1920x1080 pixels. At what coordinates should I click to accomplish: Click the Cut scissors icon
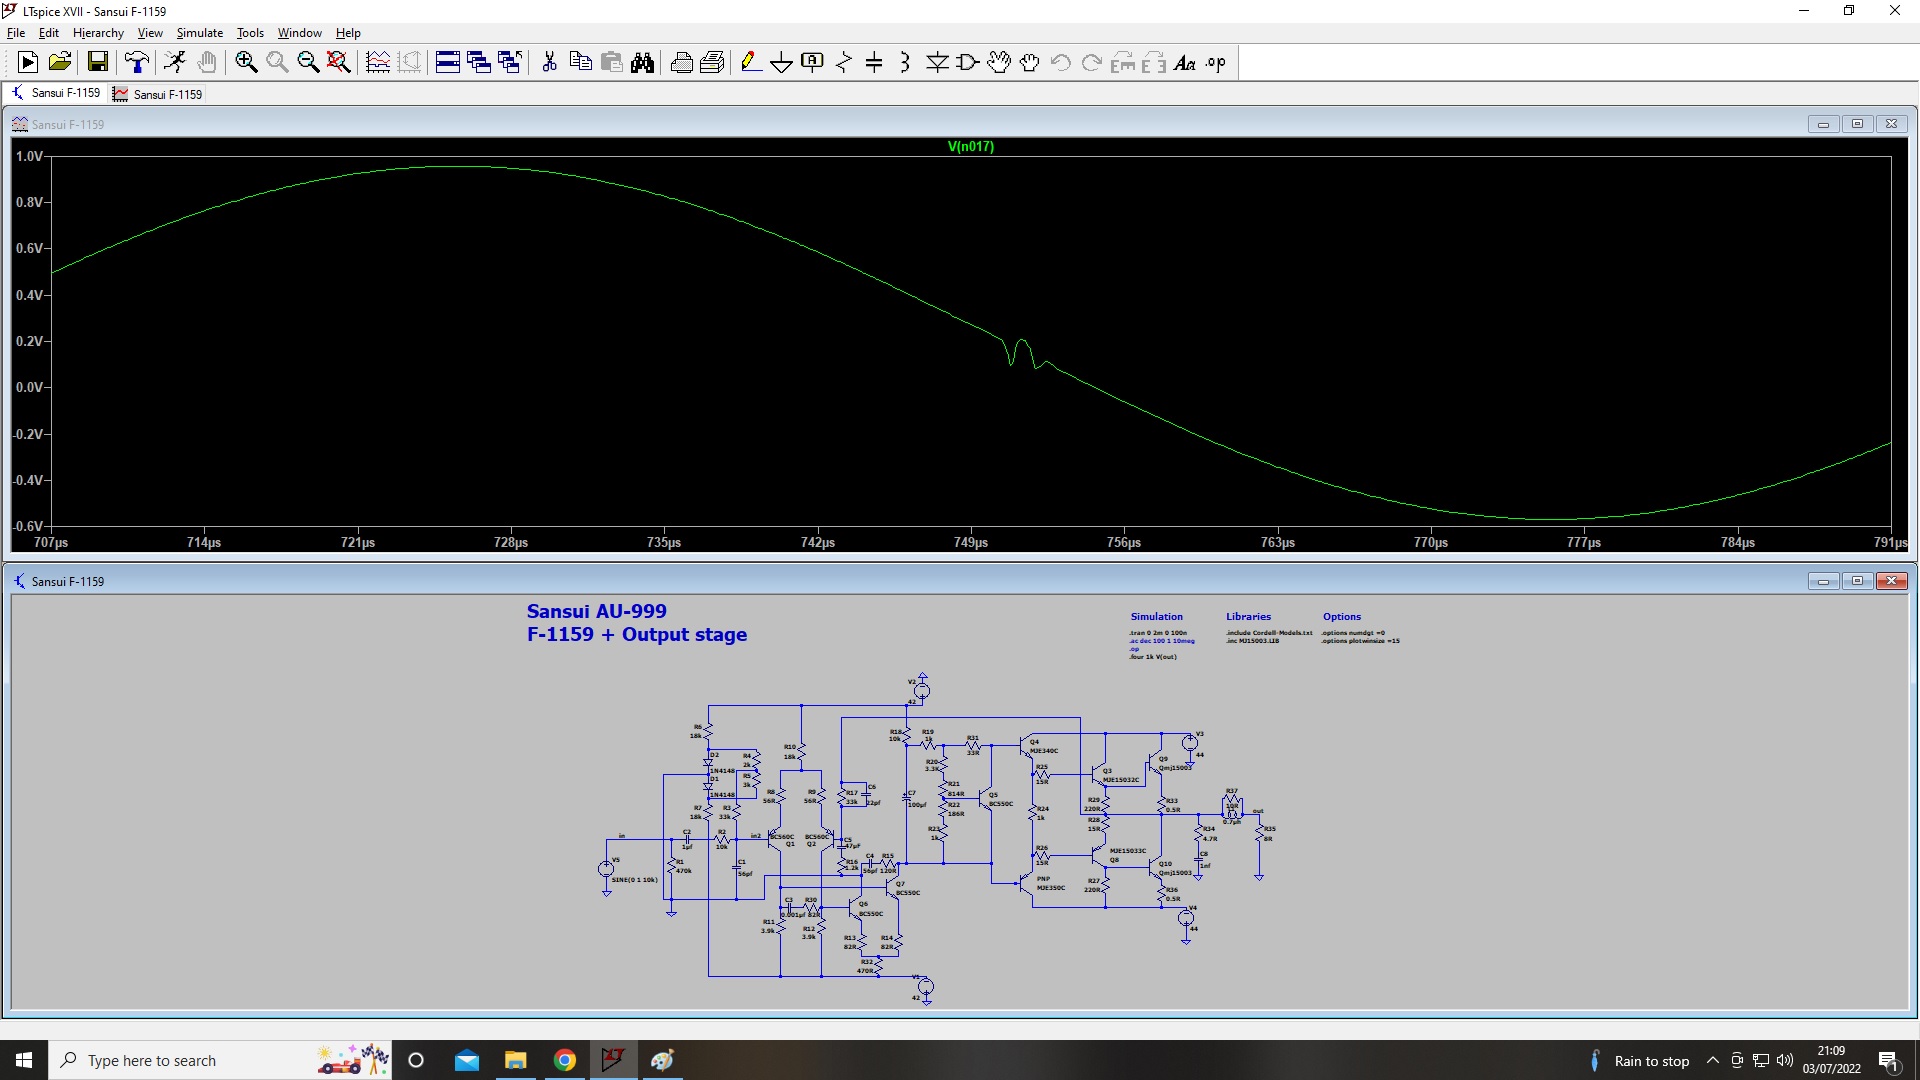[549, 63]
